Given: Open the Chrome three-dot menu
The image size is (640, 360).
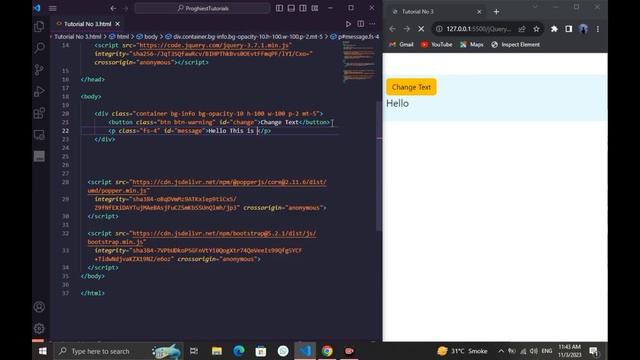Looking at the screenshot, I should (598, 29).
